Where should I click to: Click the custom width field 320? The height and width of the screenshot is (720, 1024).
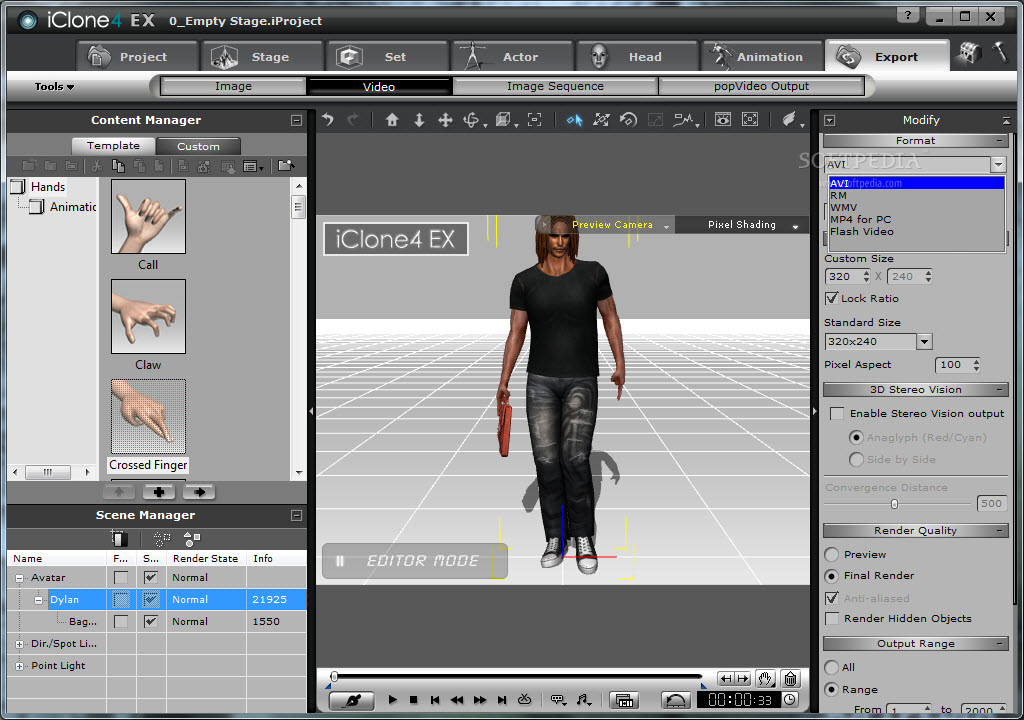click(x=843, y=276)
